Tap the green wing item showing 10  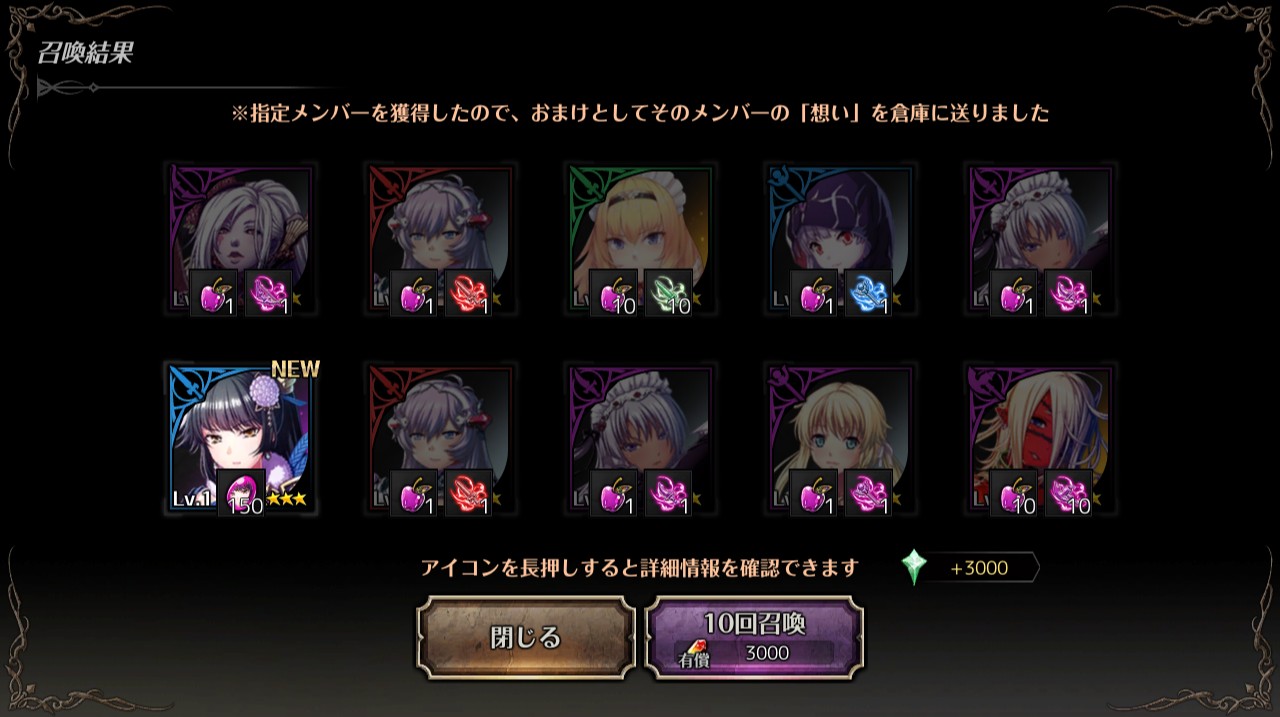tap(668, 293)
